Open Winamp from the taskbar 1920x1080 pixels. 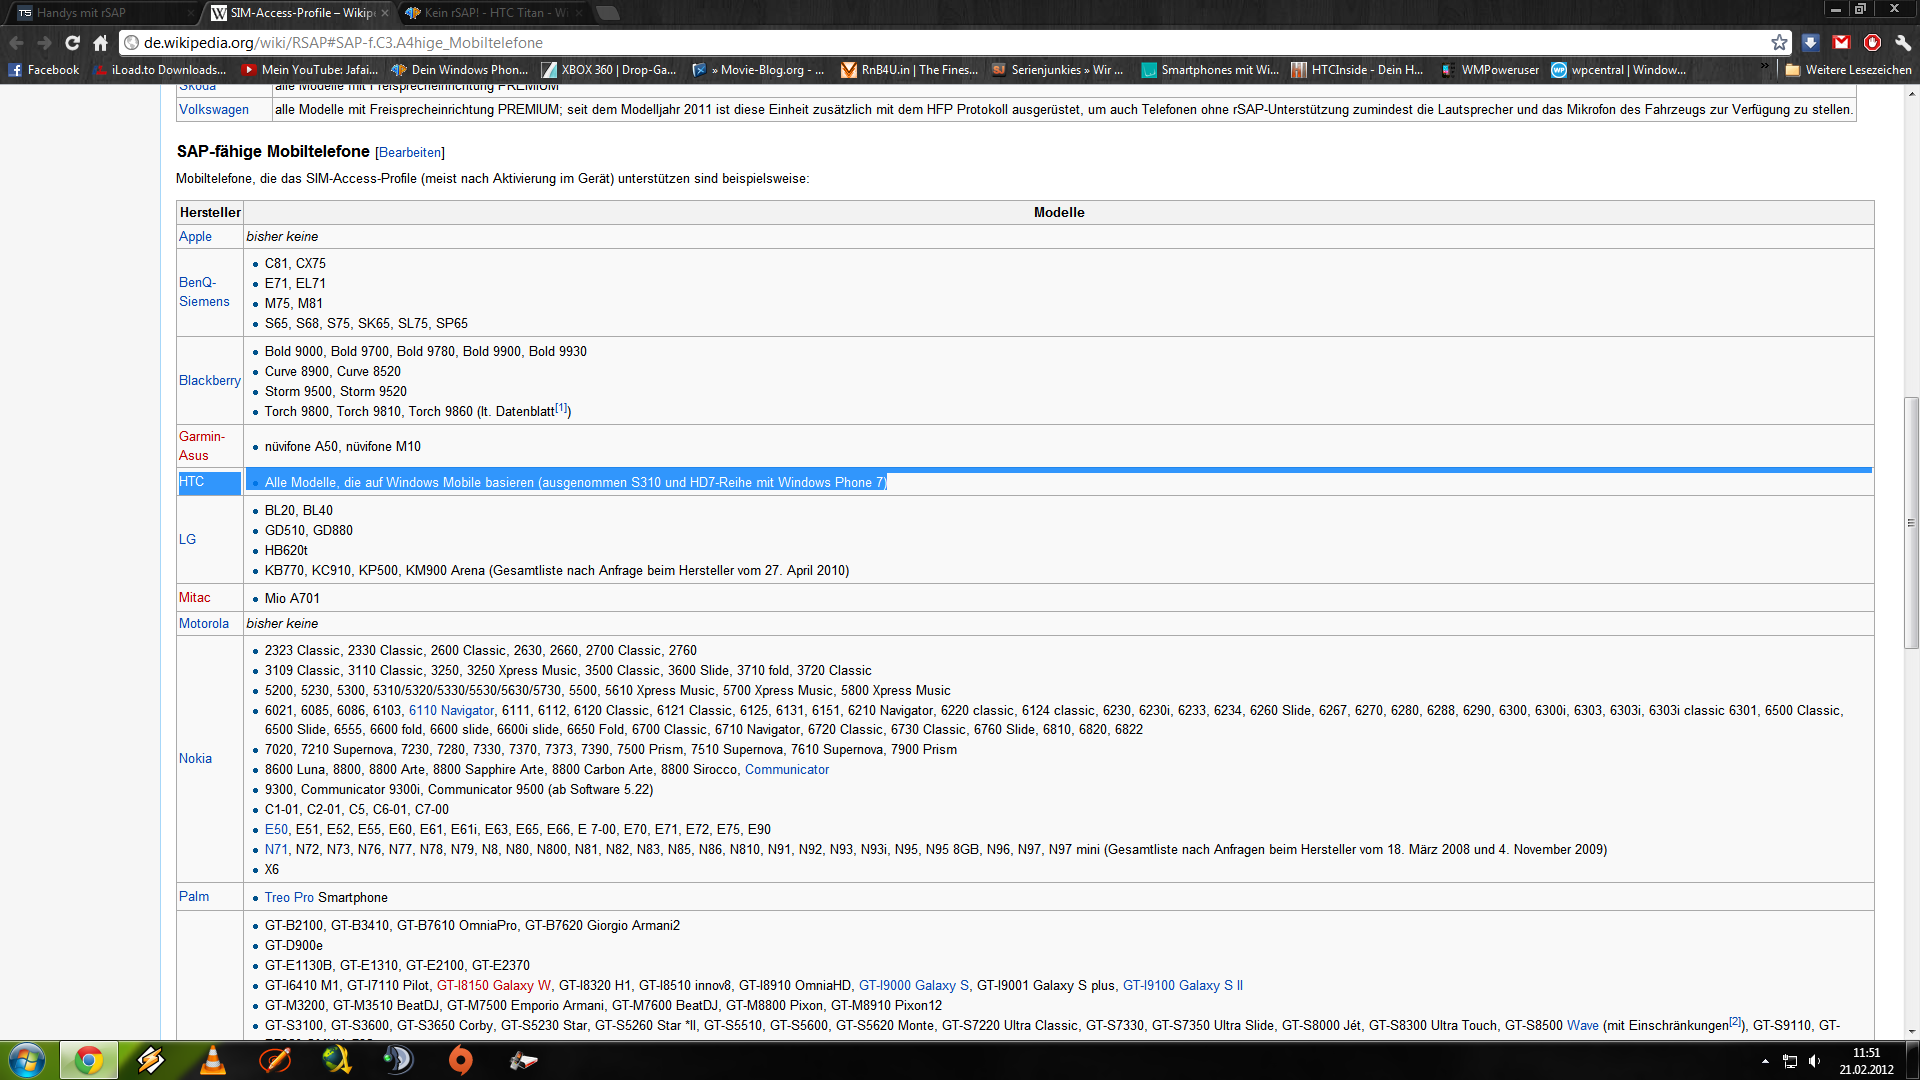click(x=151, y=1060)
